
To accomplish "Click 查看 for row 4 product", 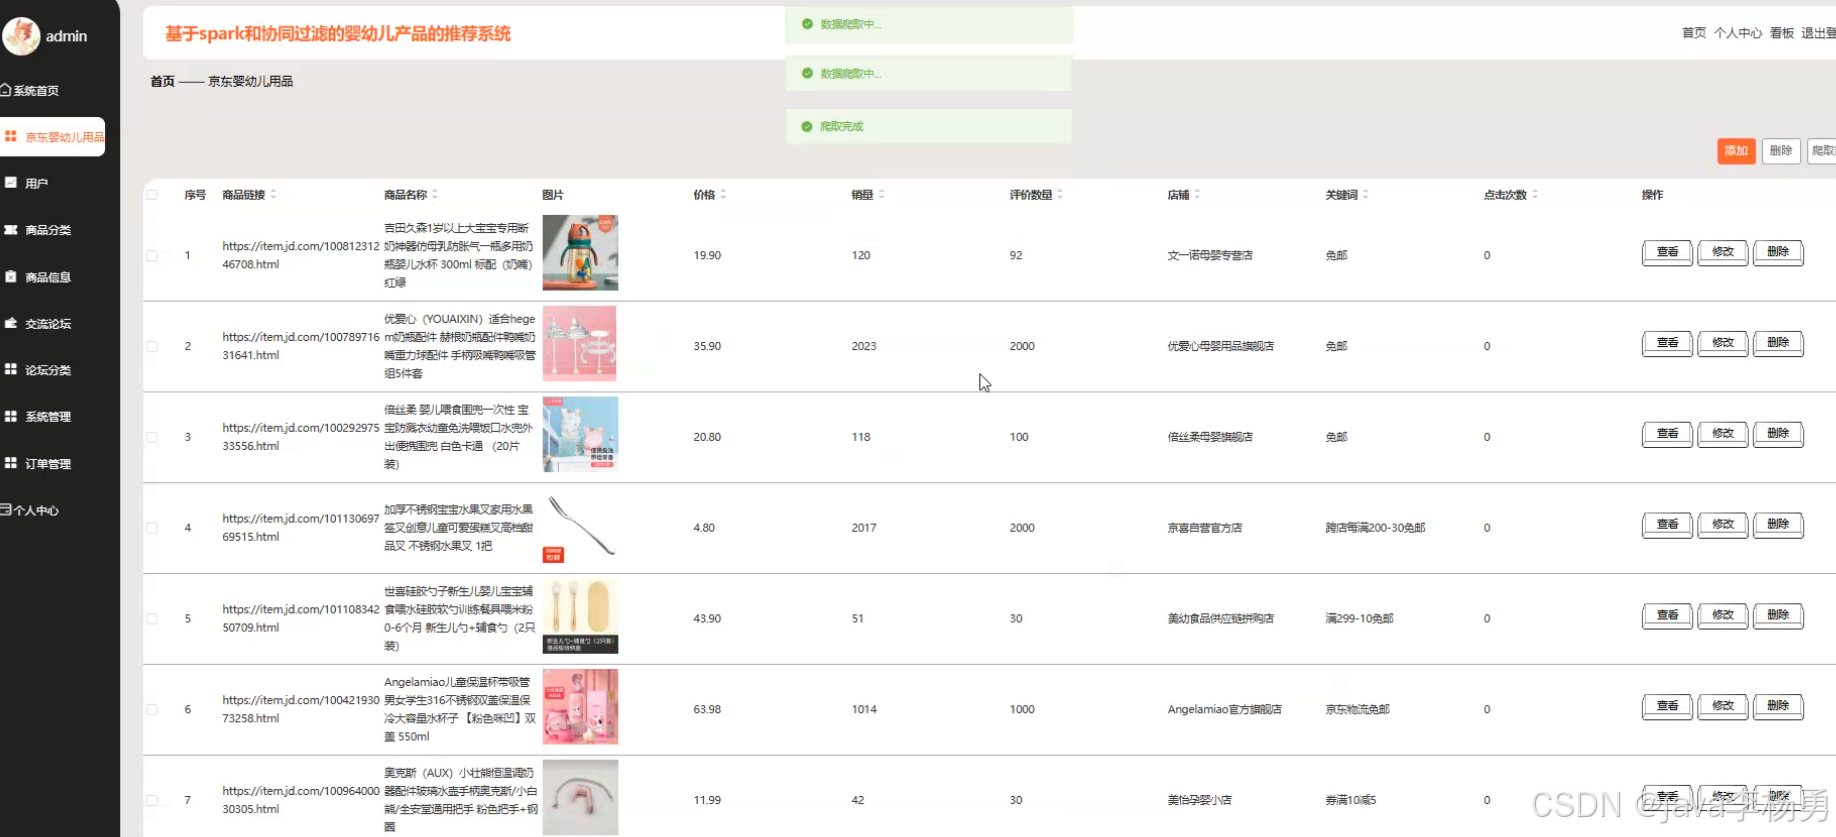I will pyautogui.click(x=1667, y=524).
